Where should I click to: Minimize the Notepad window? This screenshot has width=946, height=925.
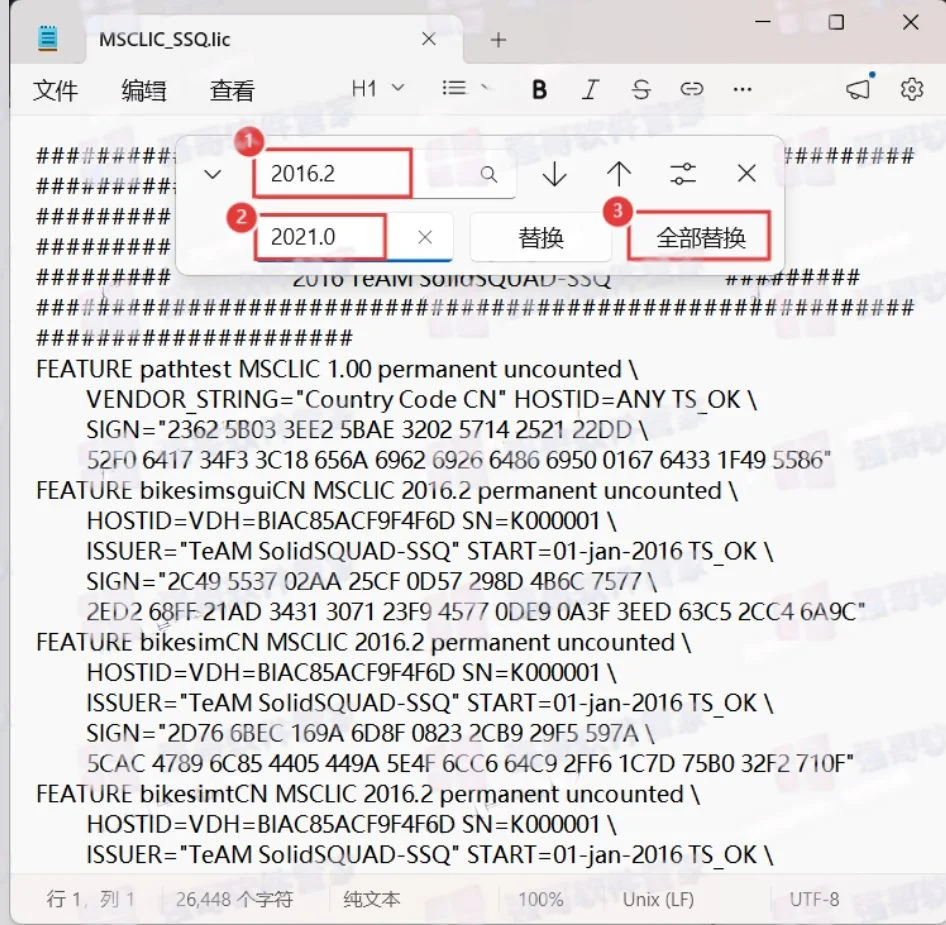click(763, 22)
